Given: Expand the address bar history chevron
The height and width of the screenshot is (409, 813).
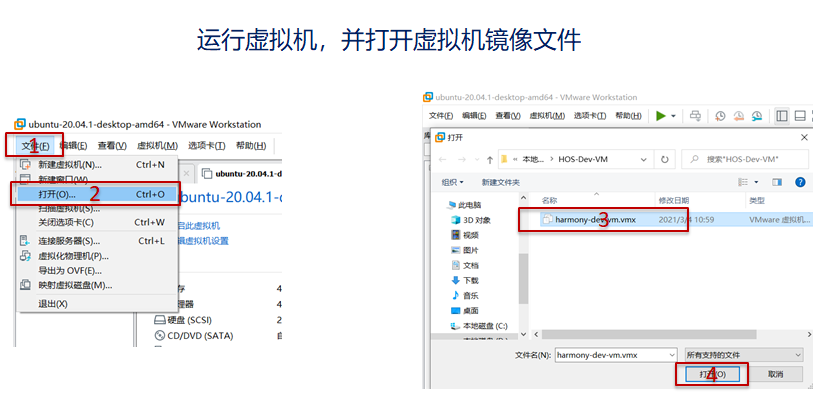Looking at the screenshot, I should click(643, 160).
